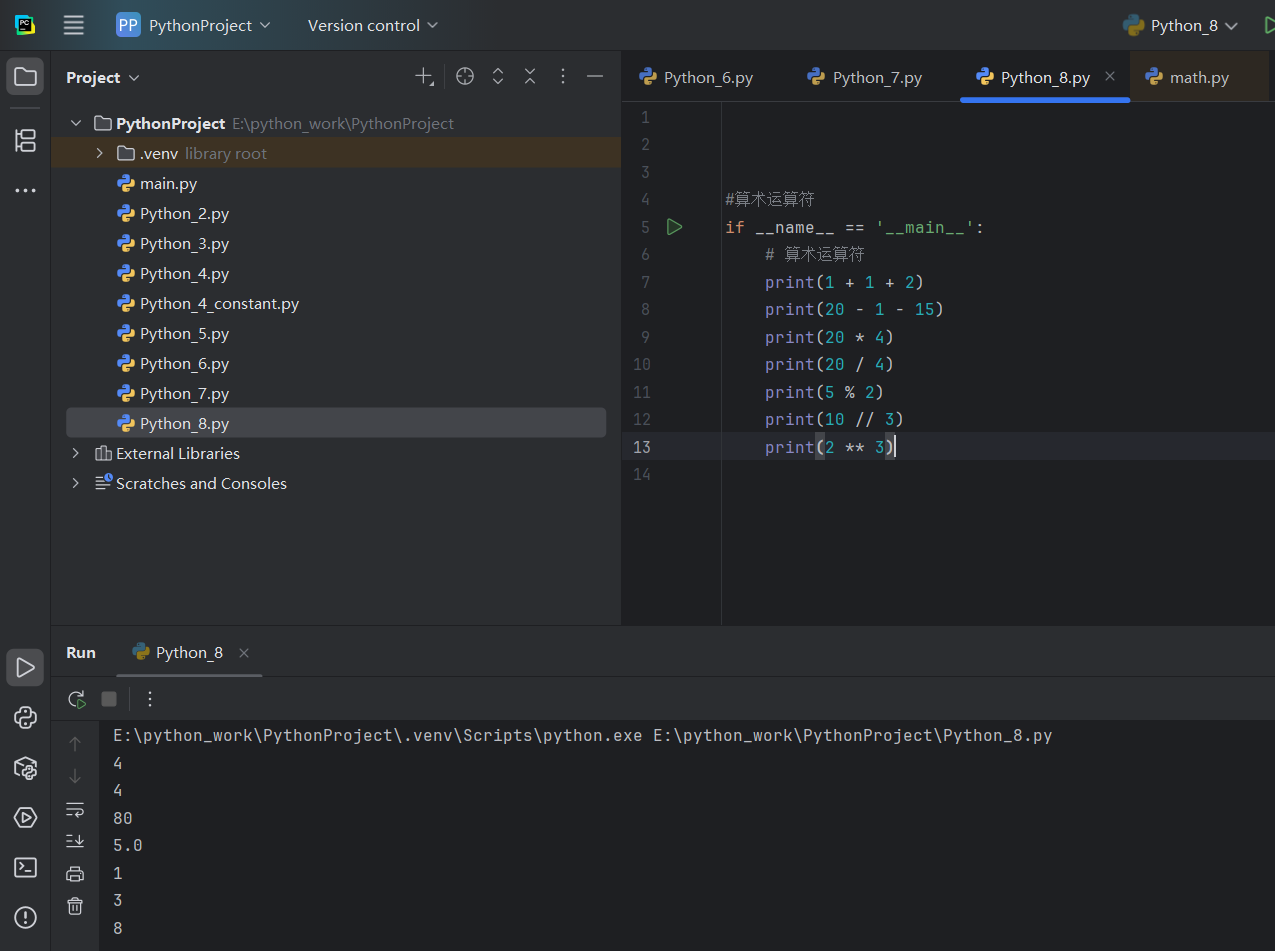Screen dimensions: 1275x951
Task: Click the PyCharm logo icon
Action: point(25,25)
